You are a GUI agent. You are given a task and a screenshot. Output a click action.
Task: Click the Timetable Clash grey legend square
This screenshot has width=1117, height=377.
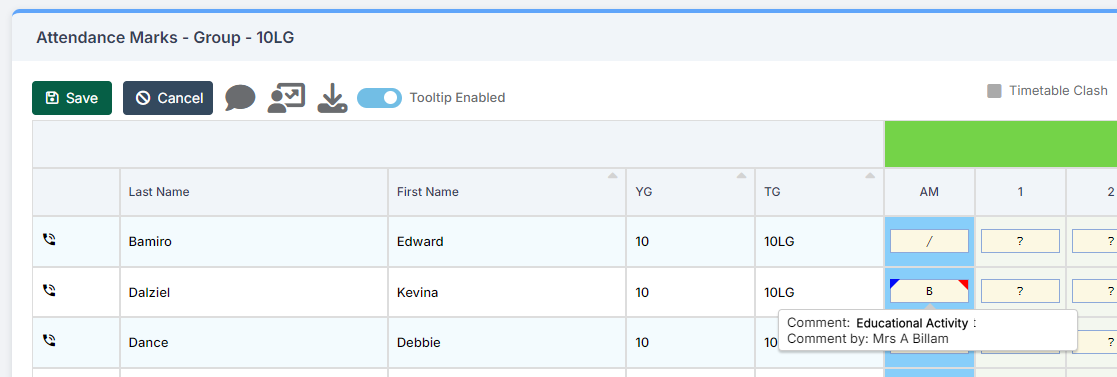coord(994,91)
